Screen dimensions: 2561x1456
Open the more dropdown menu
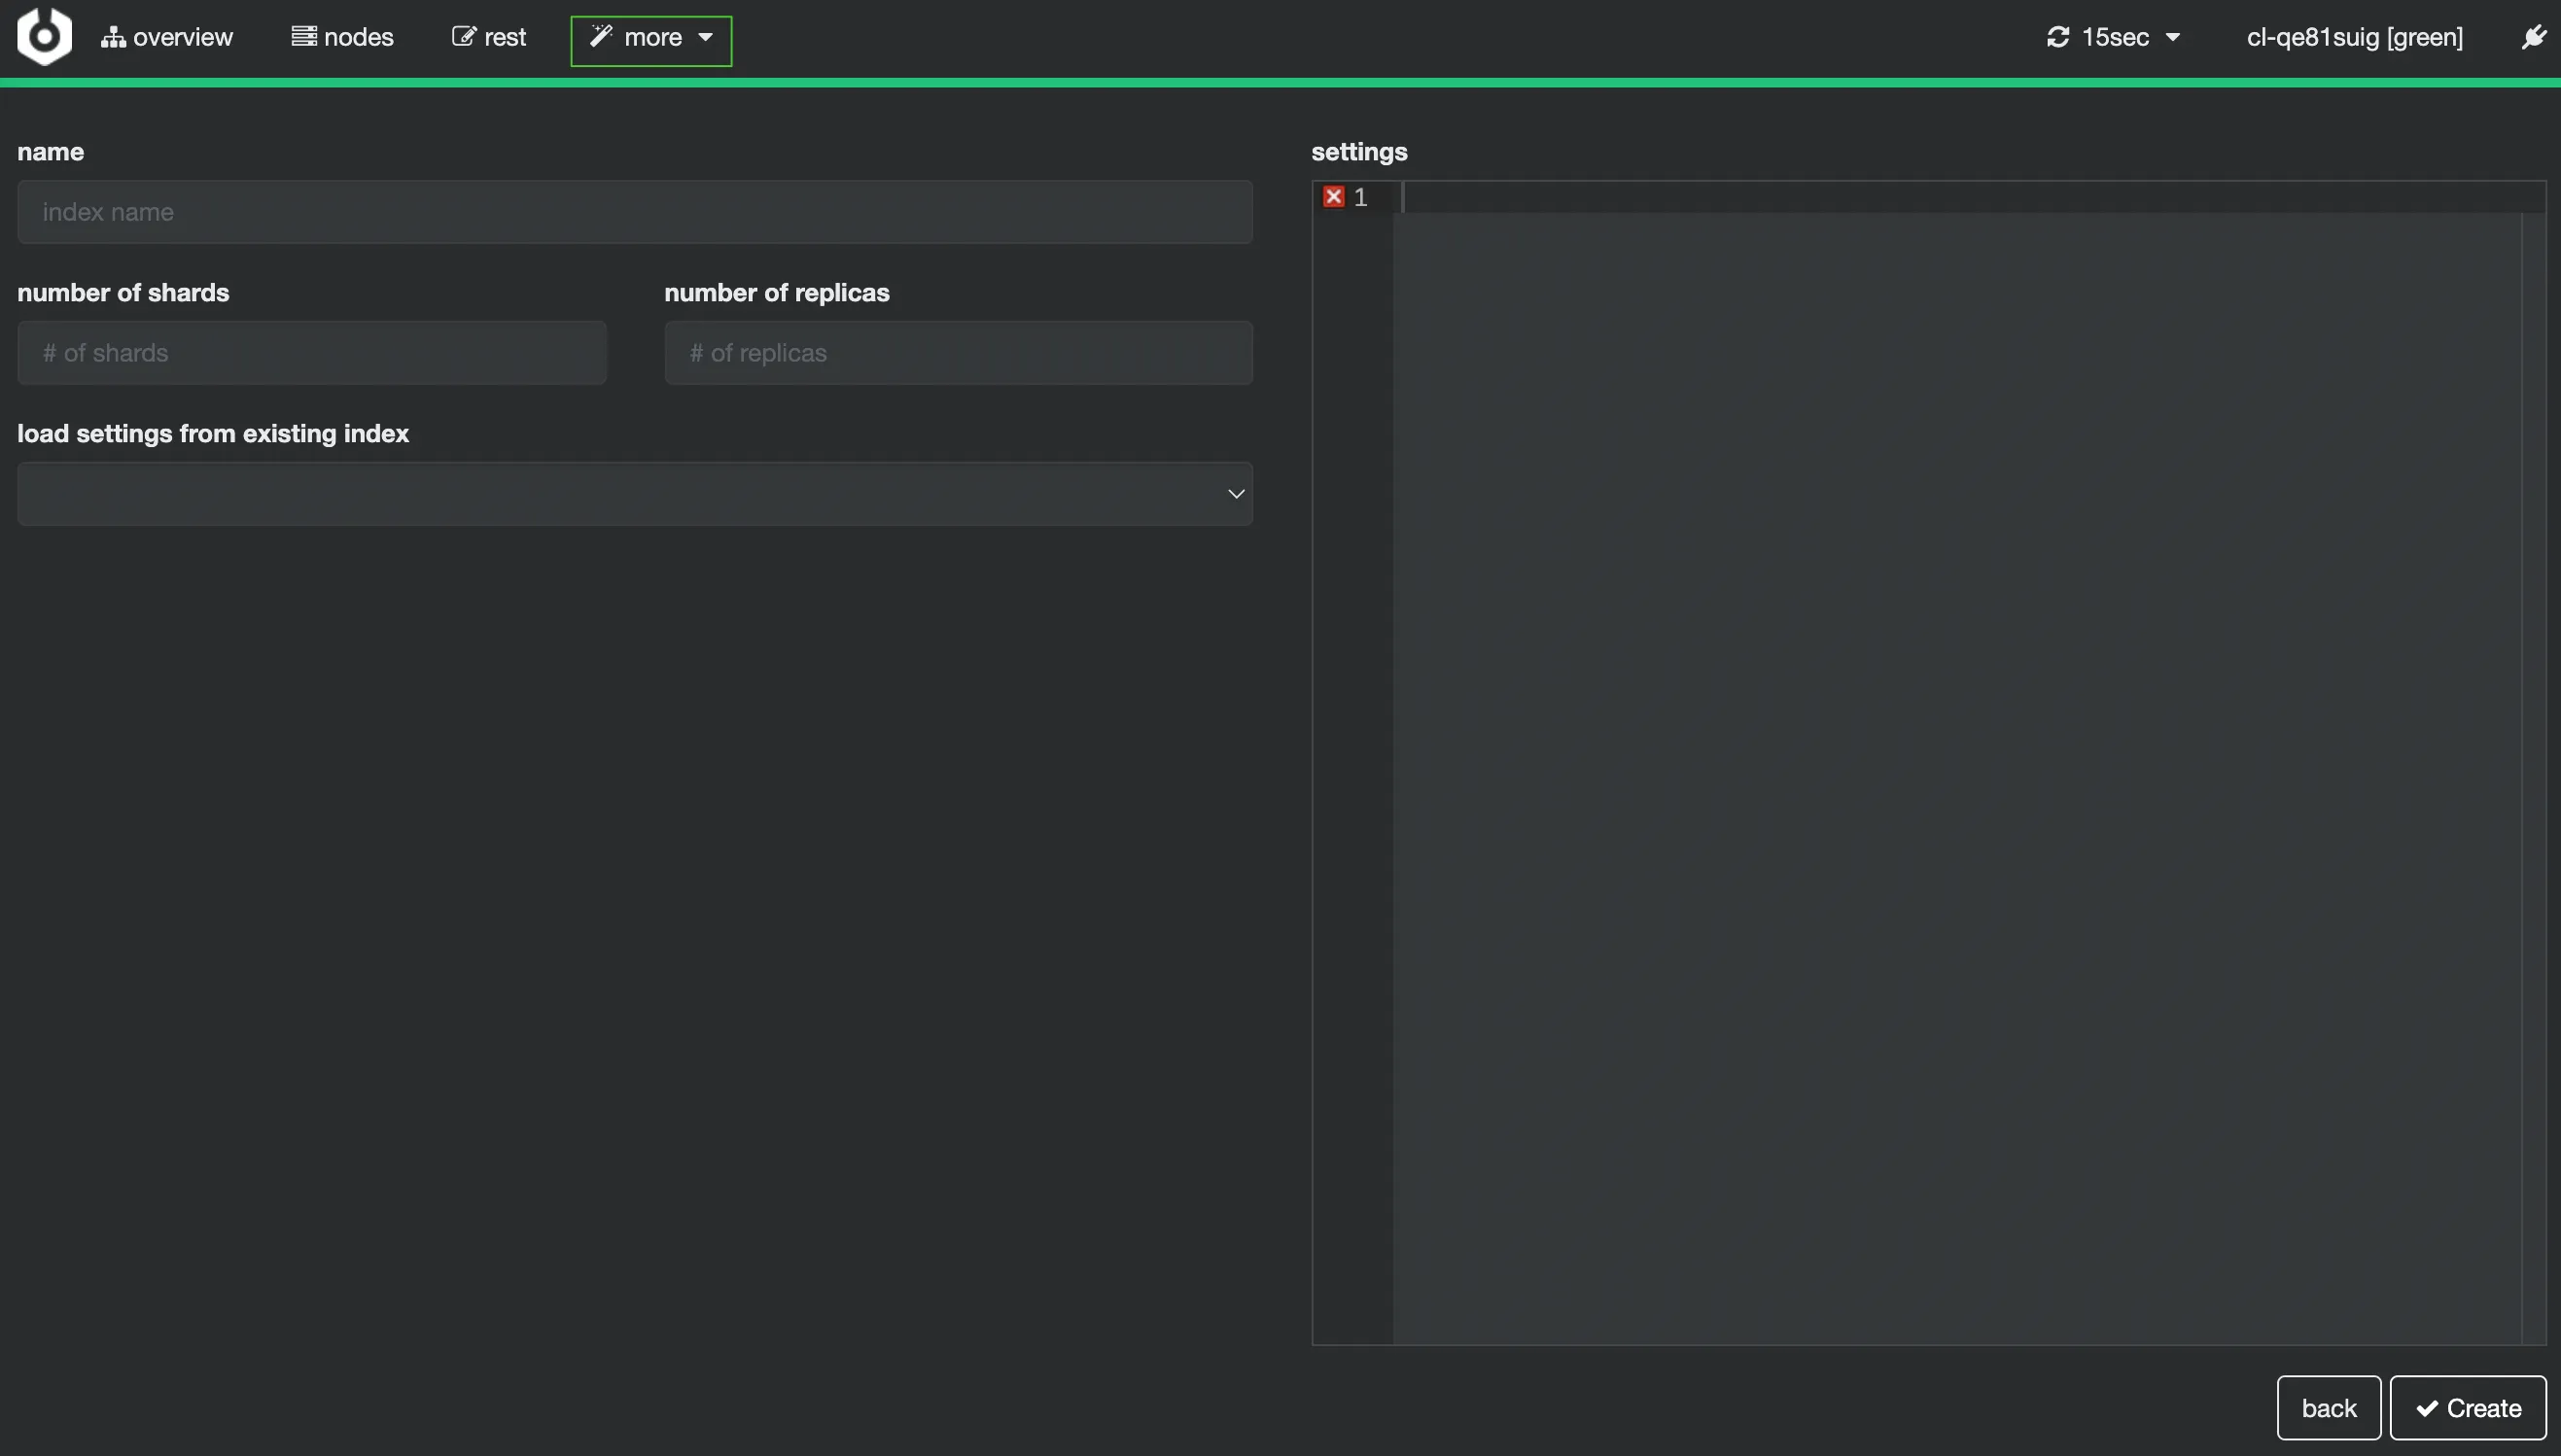click(651, 40)
